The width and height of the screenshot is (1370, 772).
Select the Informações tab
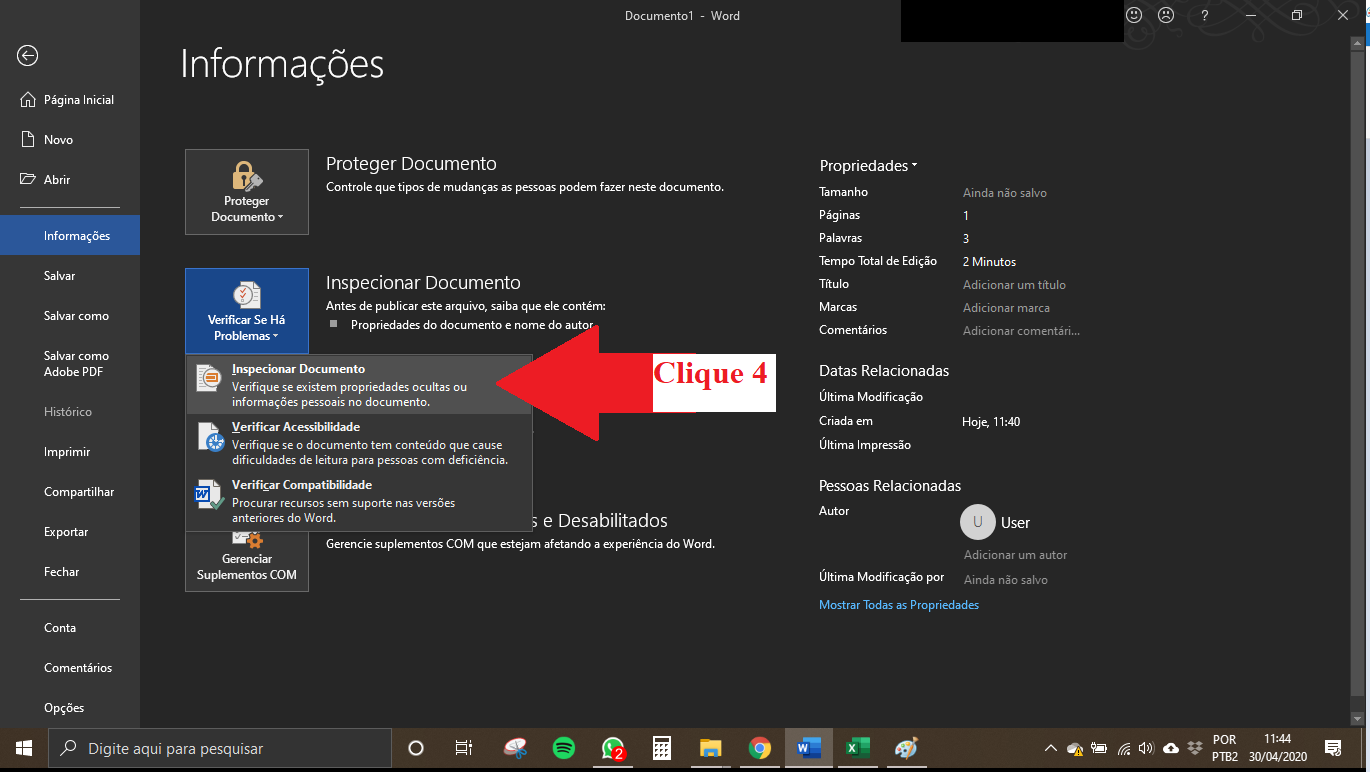(70, 236)
